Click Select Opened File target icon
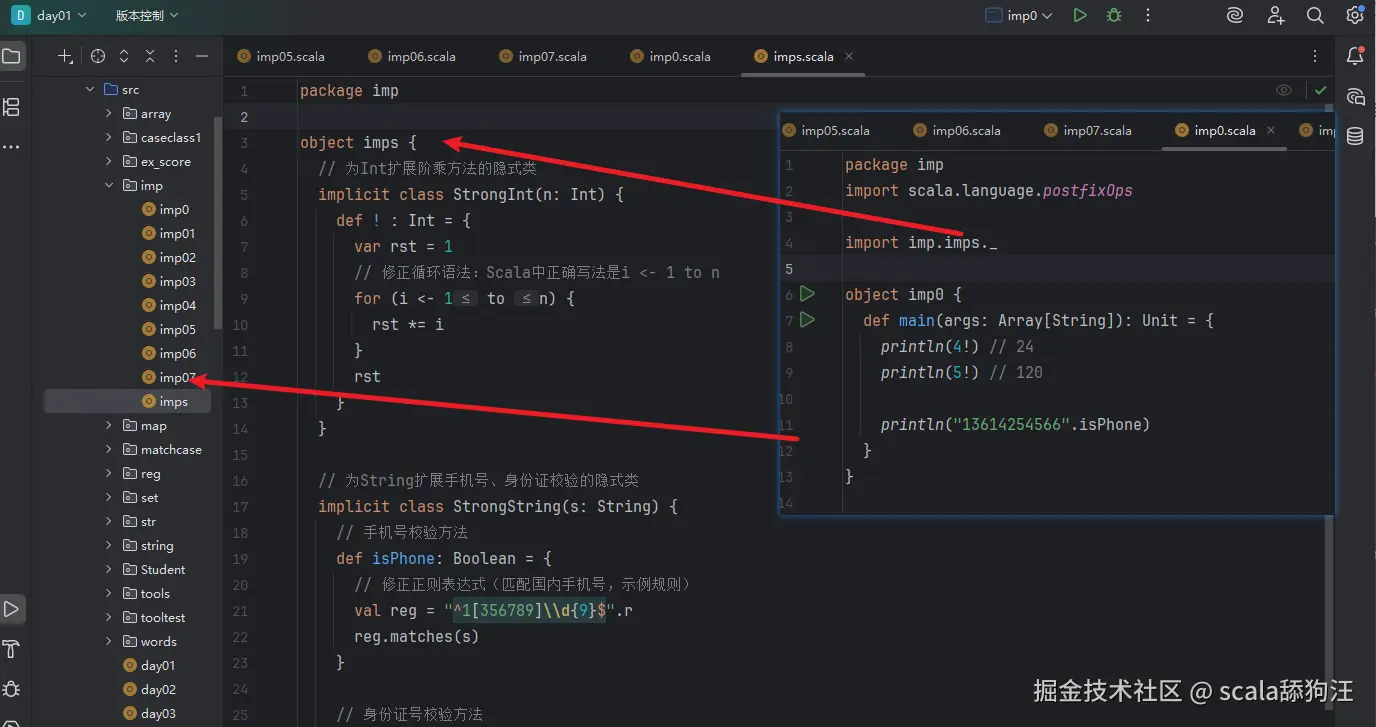Viewport: 1376px width, 727px height. (x=97, y=57)
